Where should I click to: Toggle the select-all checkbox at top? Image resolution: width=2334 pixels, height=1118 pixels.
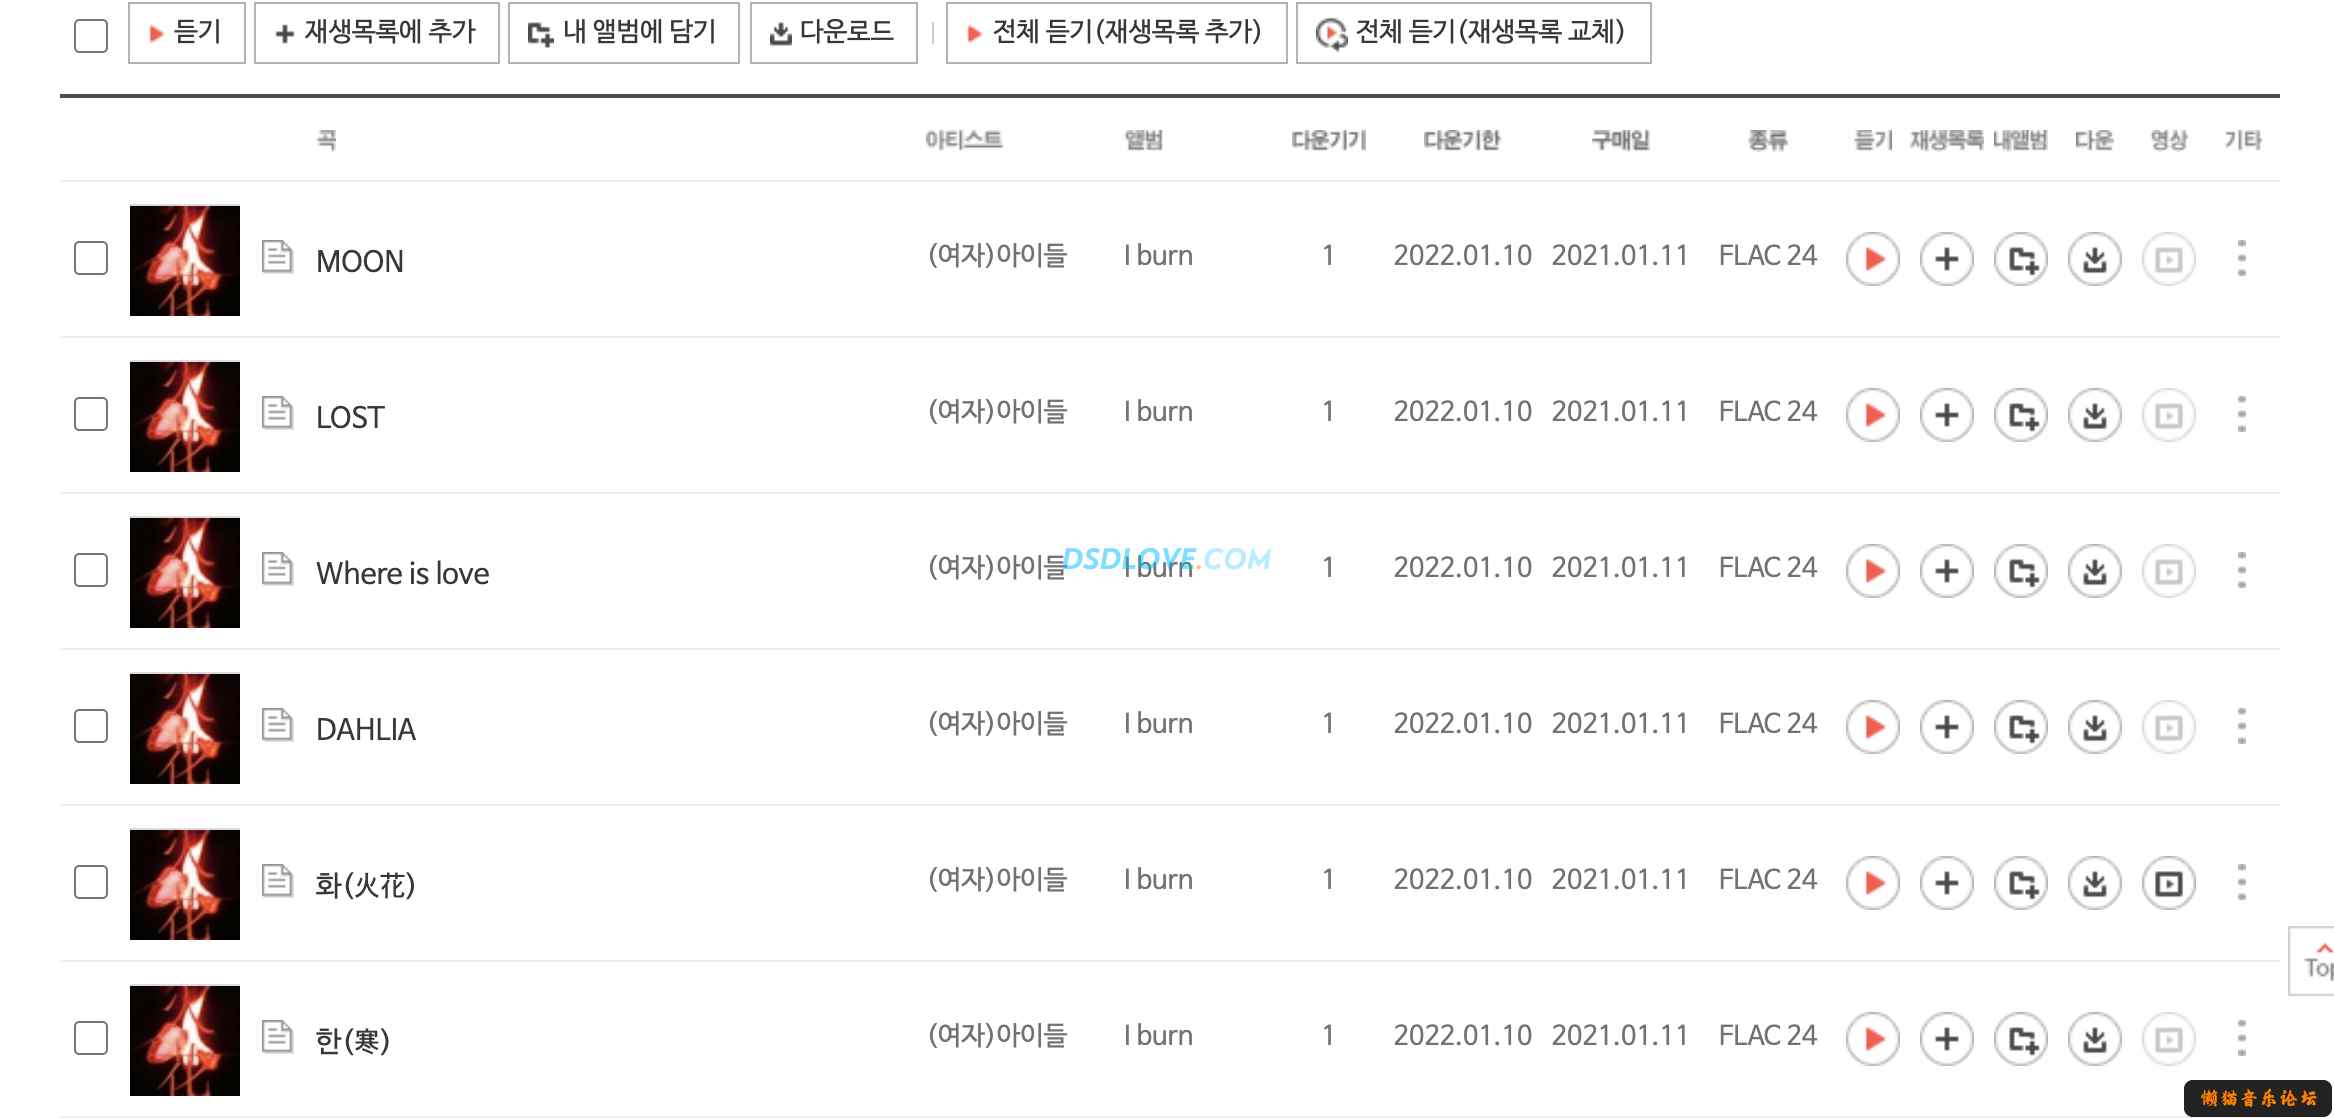click(x=91, y=35)
